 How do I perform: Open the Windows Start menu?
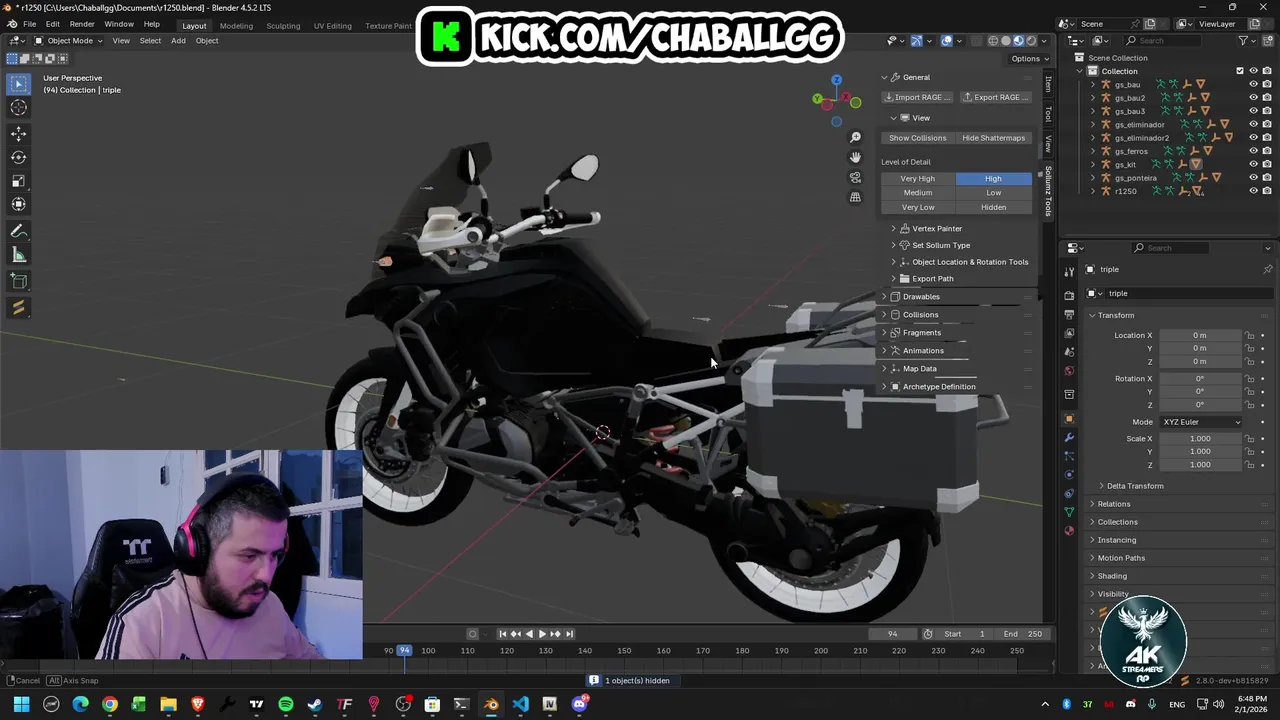point(21,705)
